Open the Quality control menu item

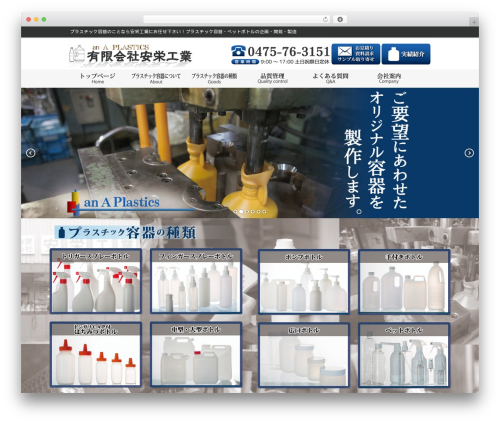(272, 78)
